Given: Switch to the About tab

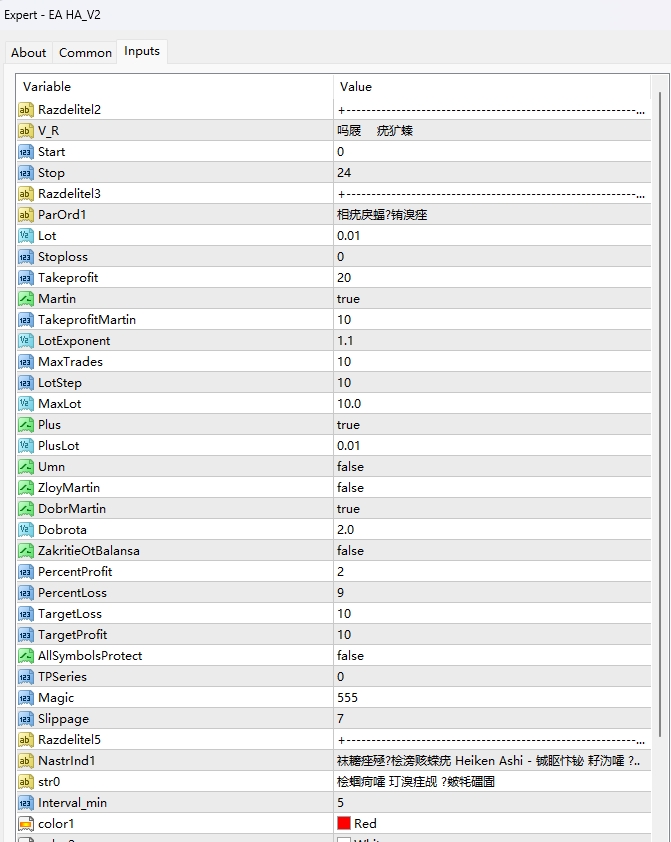Looking at the screenshot, I should click(x=28, y=53).
